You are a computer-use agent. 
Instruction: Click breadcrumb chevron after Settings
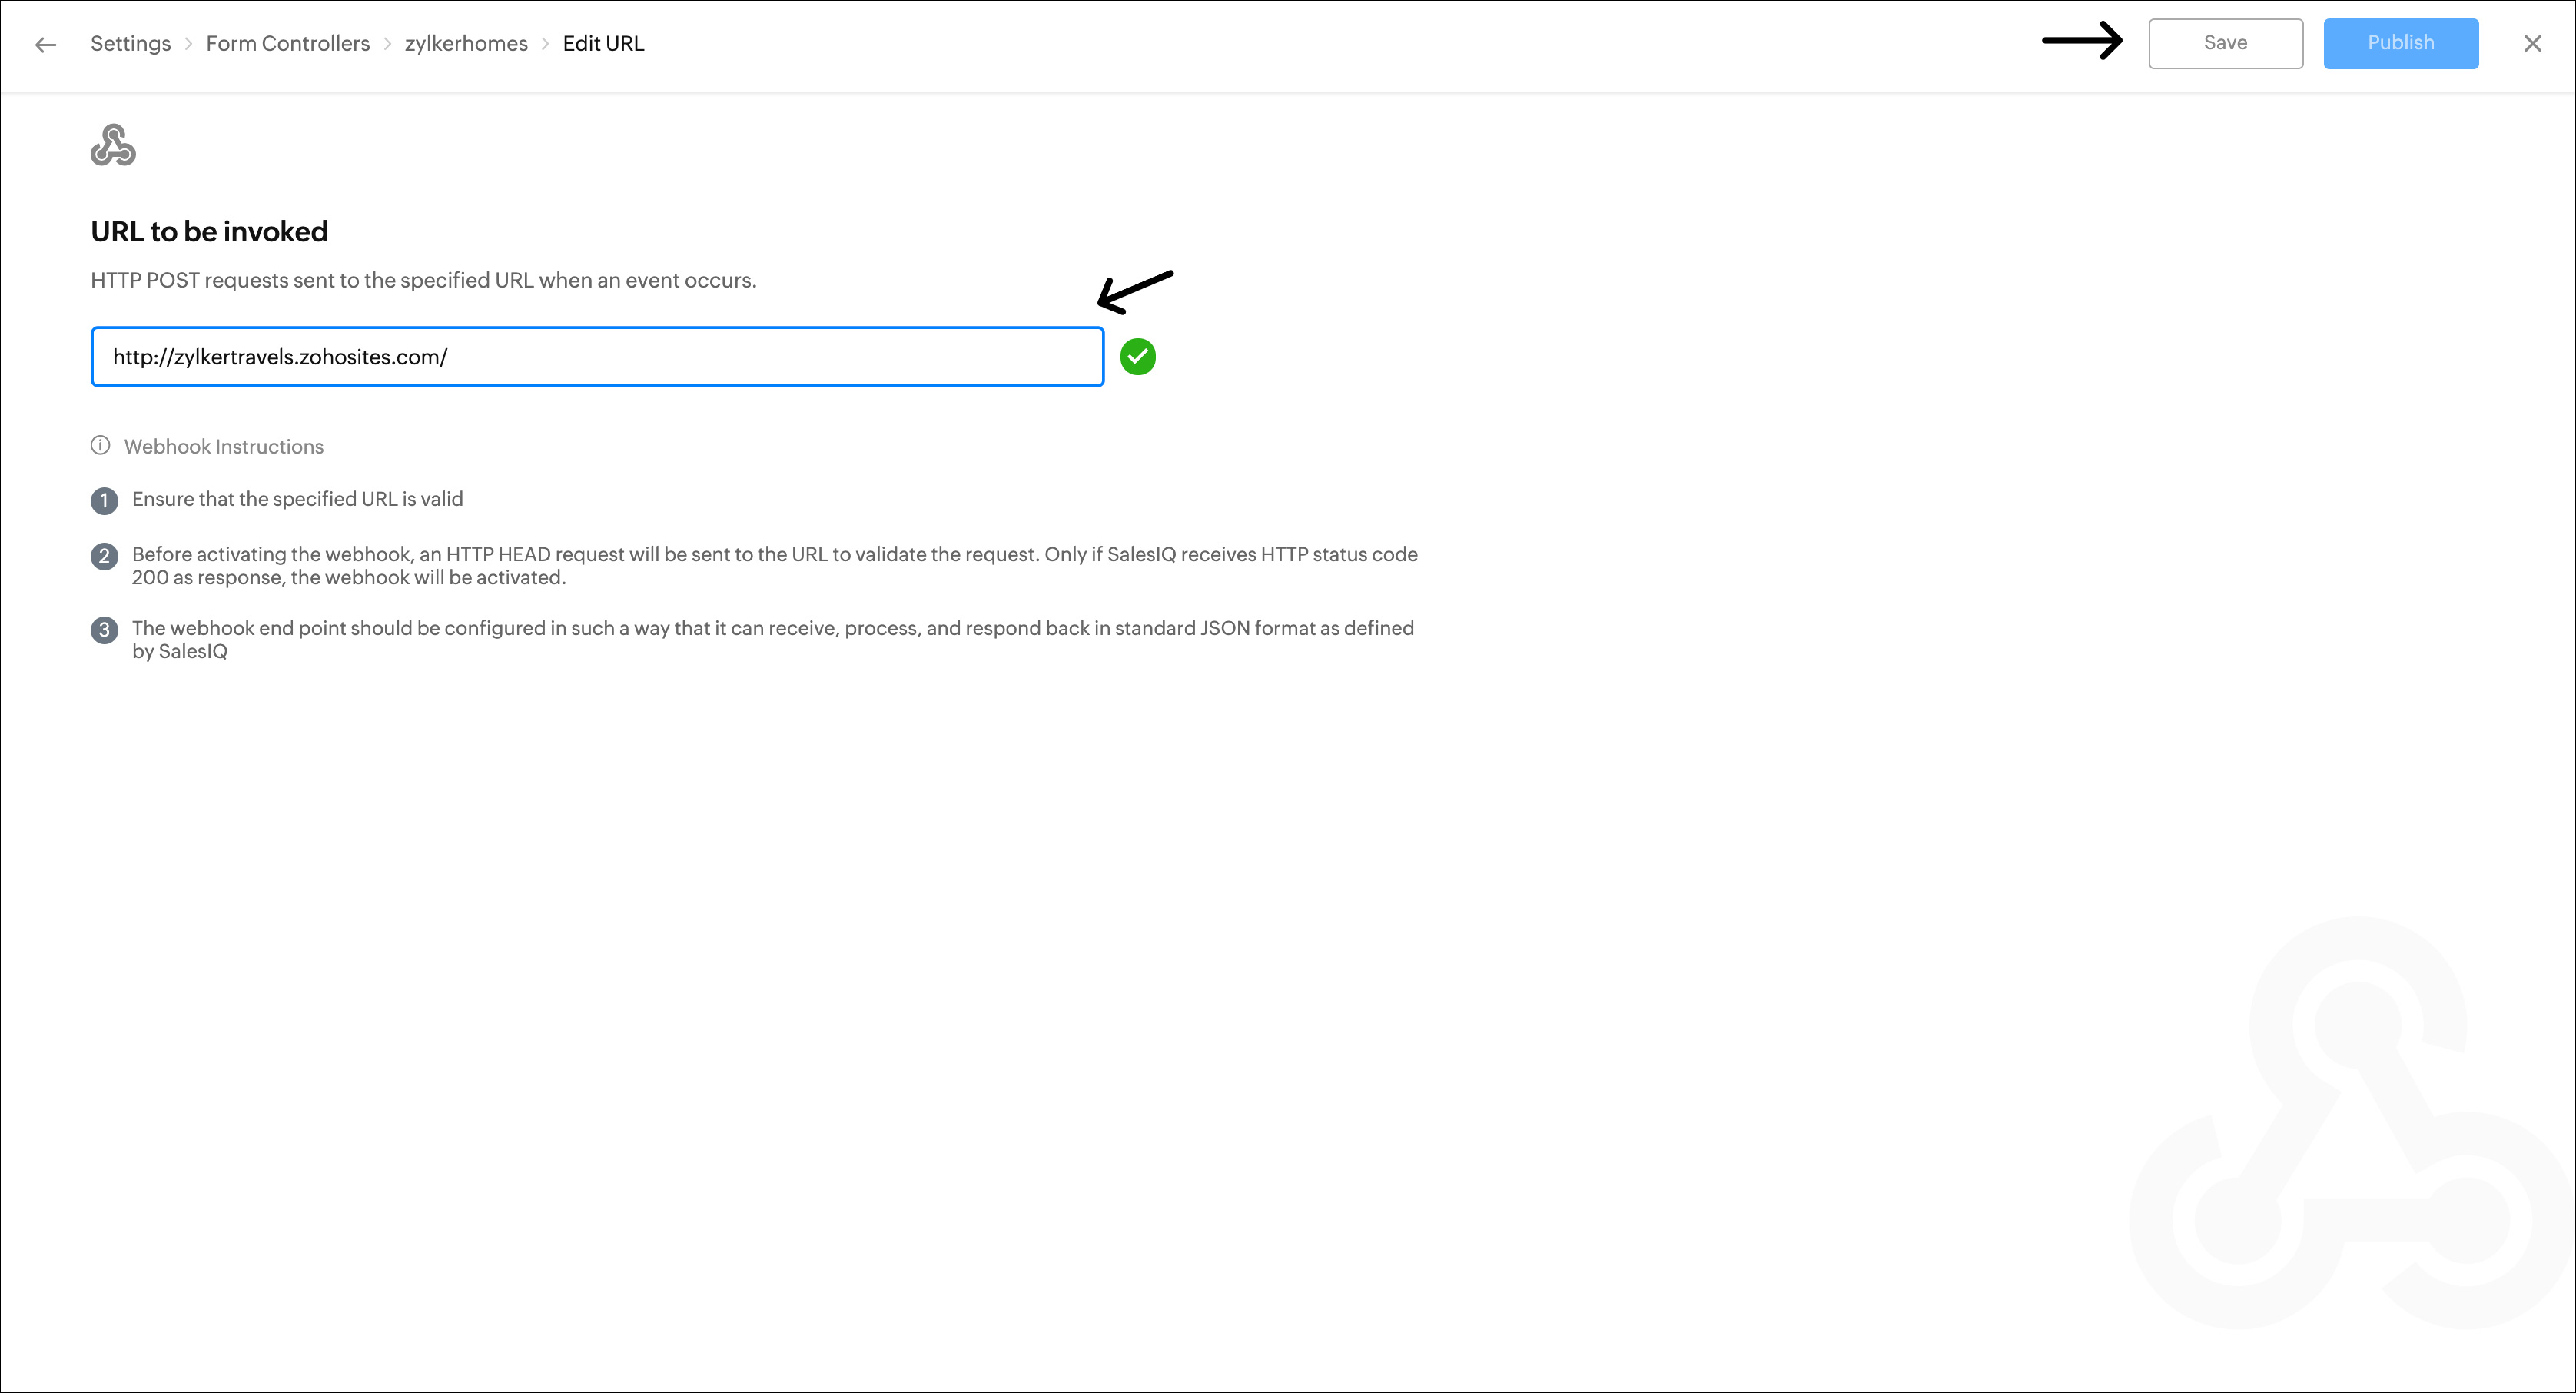[x=188, y=44]
